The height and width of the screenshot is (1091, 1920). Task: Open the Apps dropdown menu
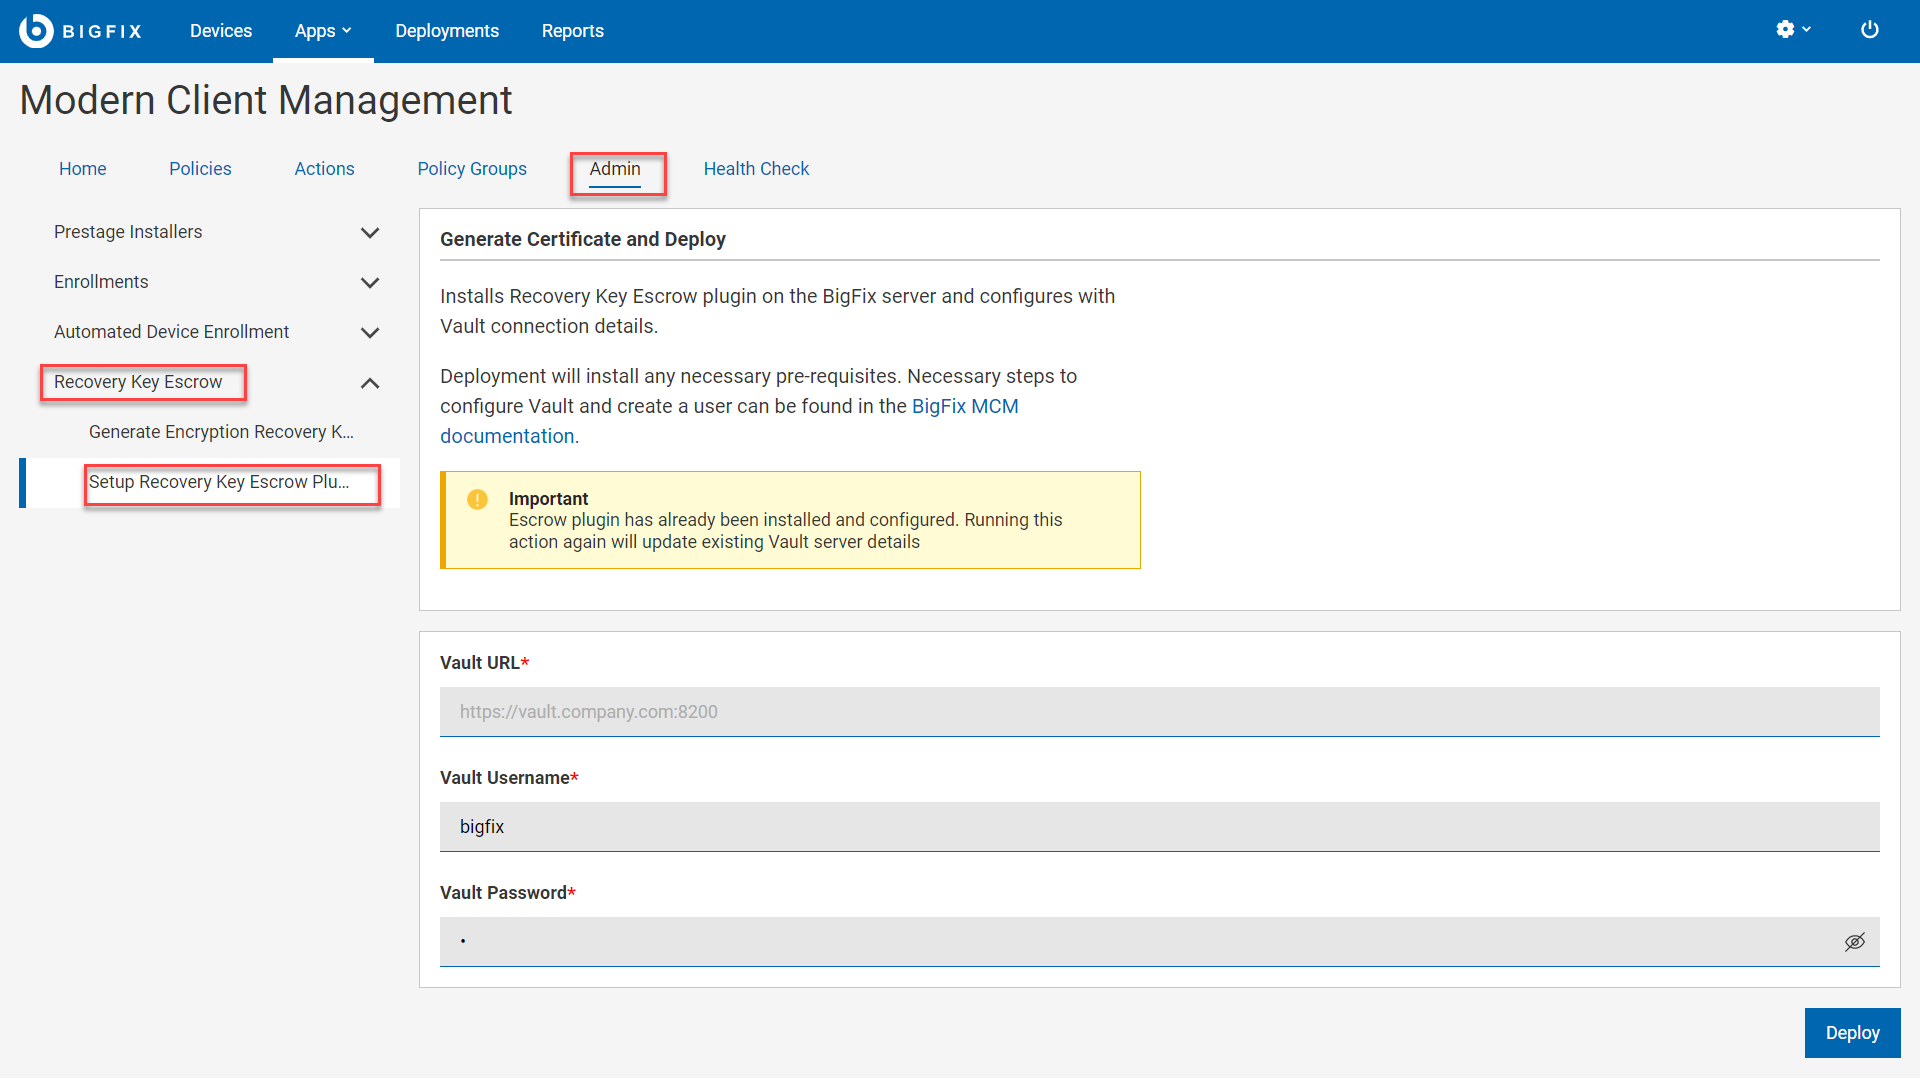pos(322,31)
